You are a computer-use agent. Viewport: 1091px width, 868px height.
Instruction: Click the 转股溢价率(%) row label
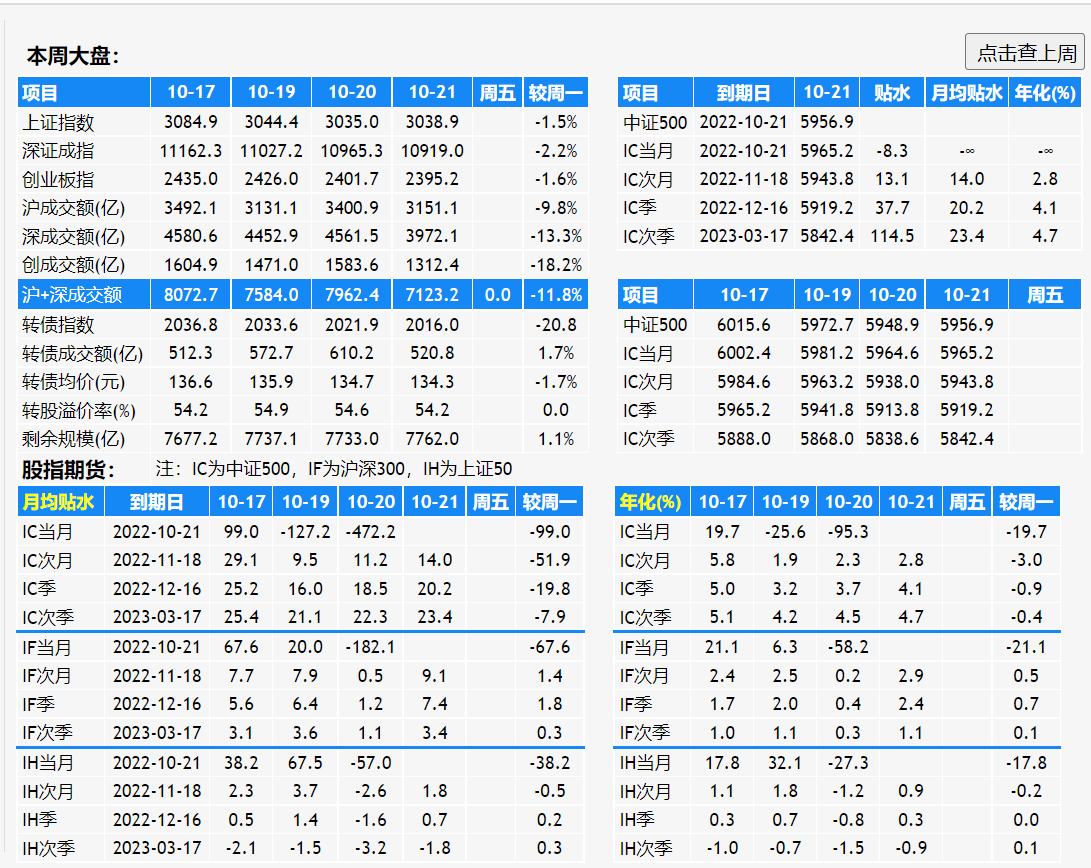pos(79,410)
